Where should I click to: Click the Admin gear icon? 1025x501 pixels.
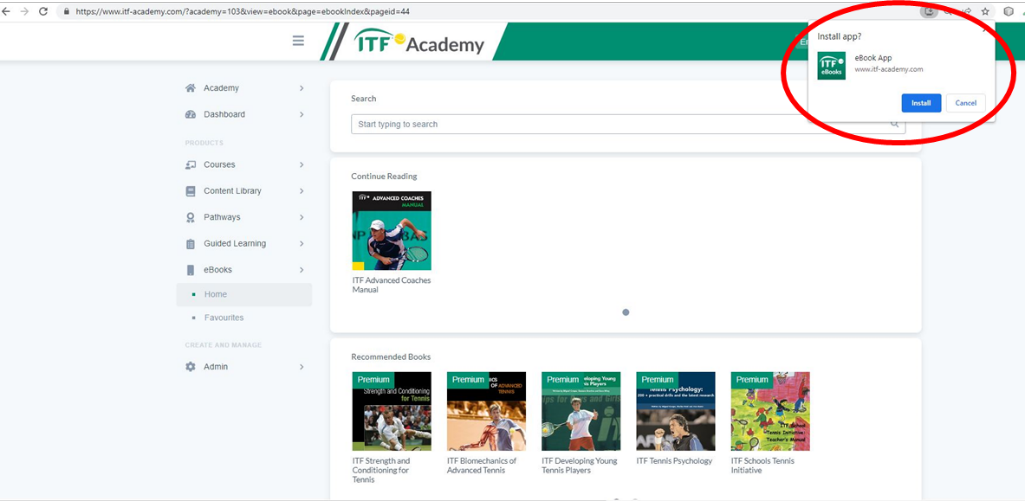point(190,367)
